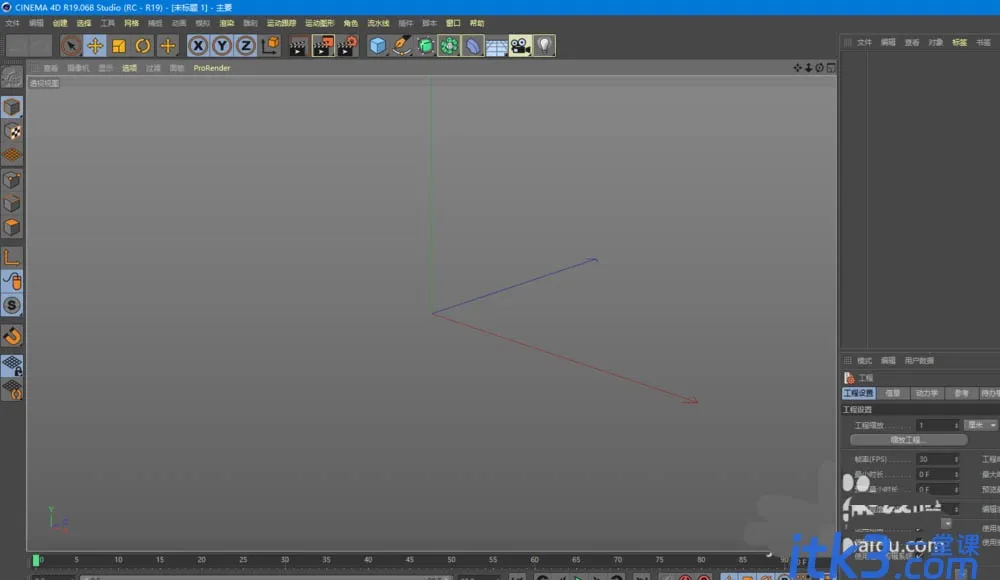Render to Picture Viewer icon
This screenshot has height=580, width=1000.
[x=323, y=46]
